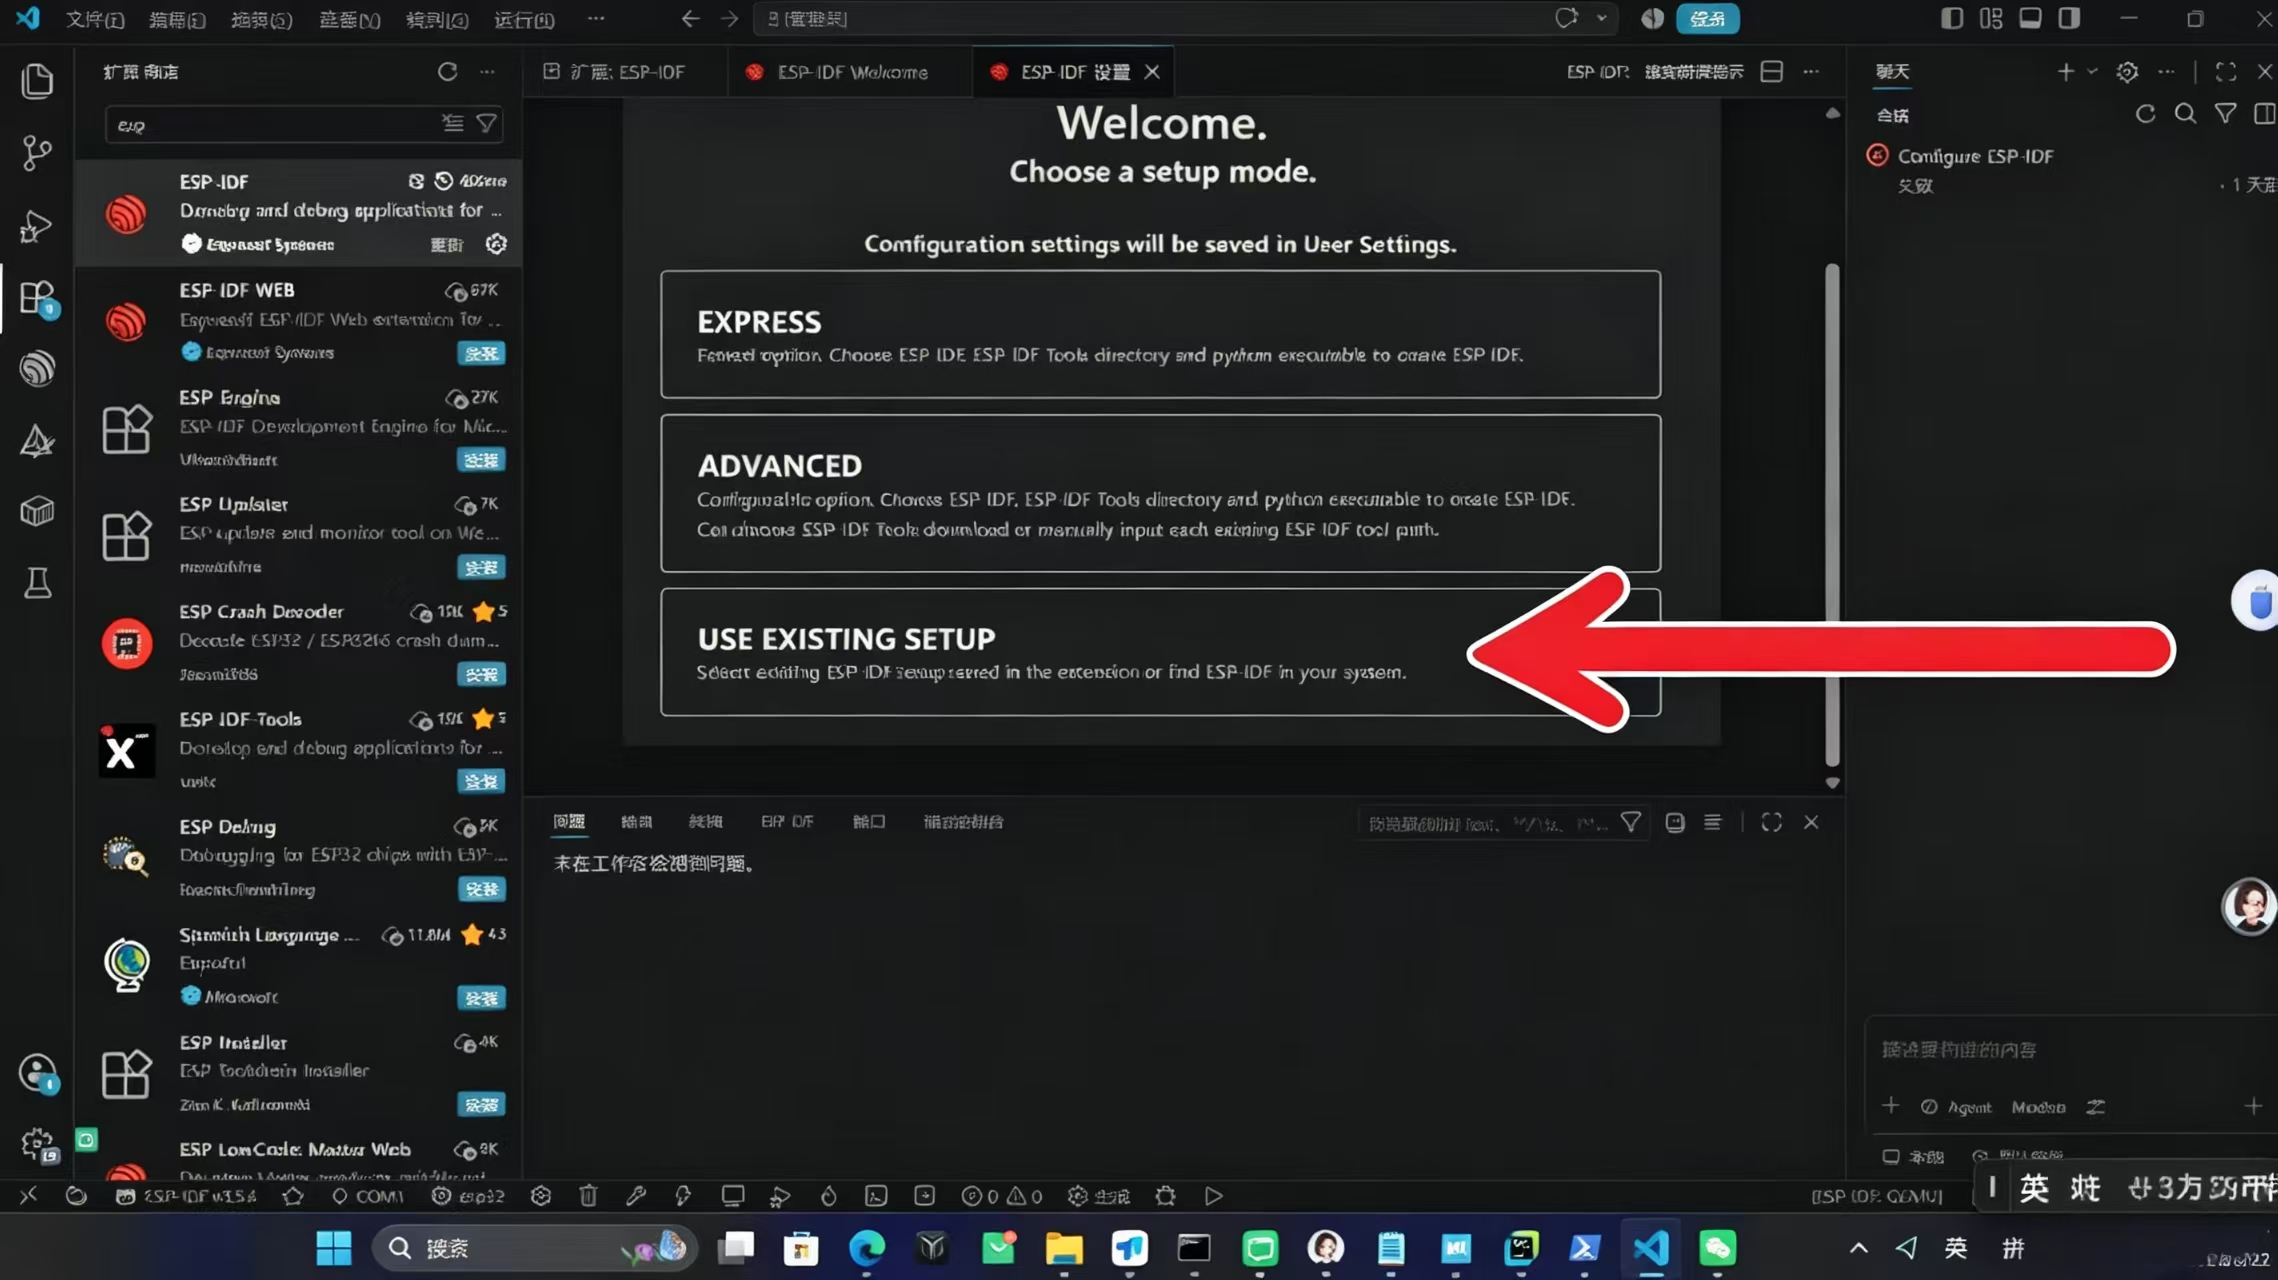Expand the system tray hidden icons chevron
The image size is (2278, 1280).
[1858, 1247]
